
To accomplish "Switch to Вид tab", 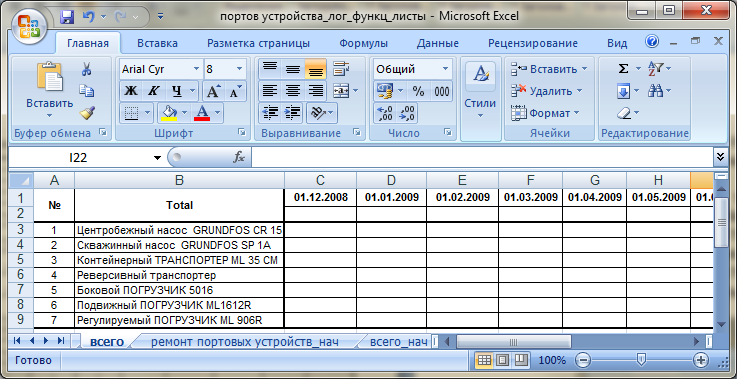I will [617, 43].
